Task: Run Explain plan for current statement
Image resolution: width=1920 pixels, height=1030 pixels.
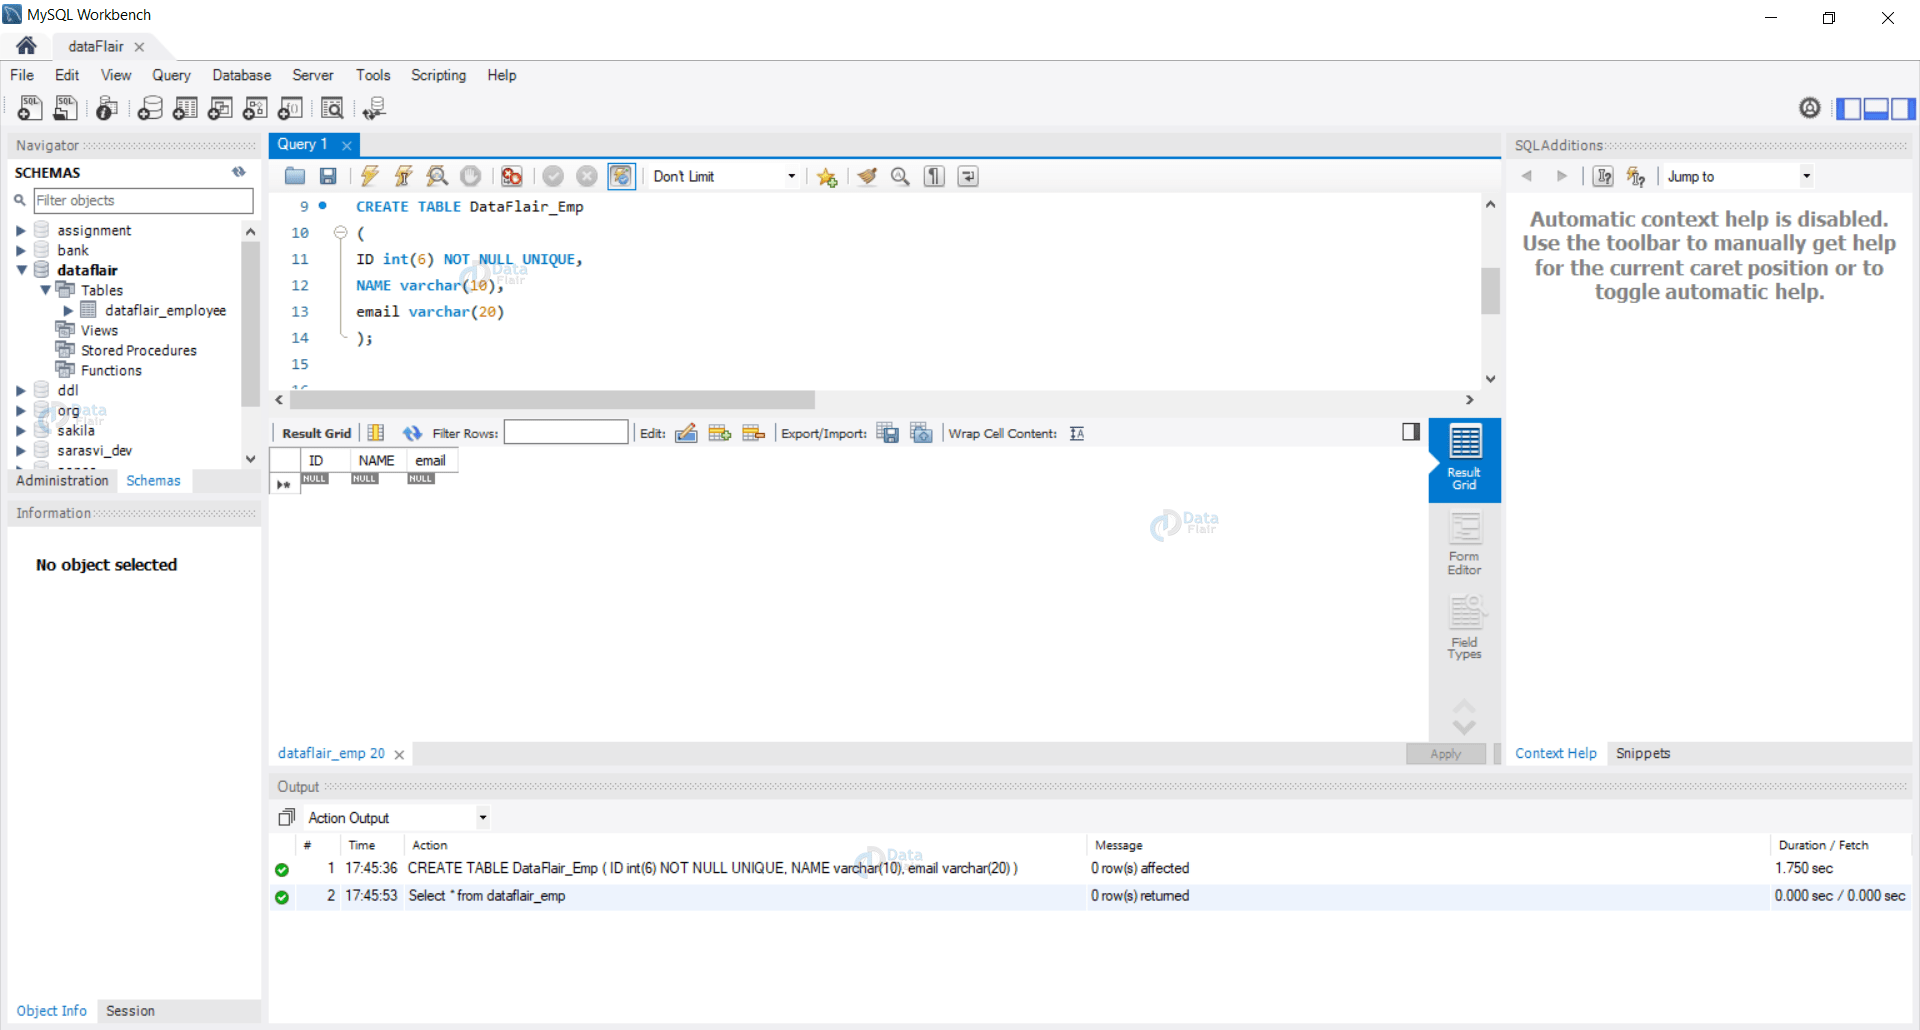Action: 437,177
